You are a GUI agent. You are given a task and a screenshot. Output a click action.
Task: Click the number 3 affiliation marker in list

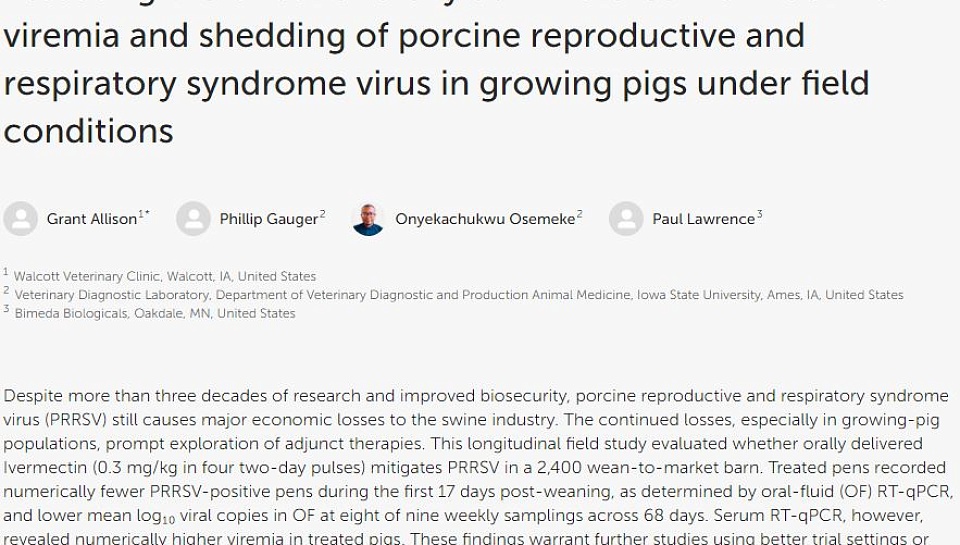tap(6, 309)
